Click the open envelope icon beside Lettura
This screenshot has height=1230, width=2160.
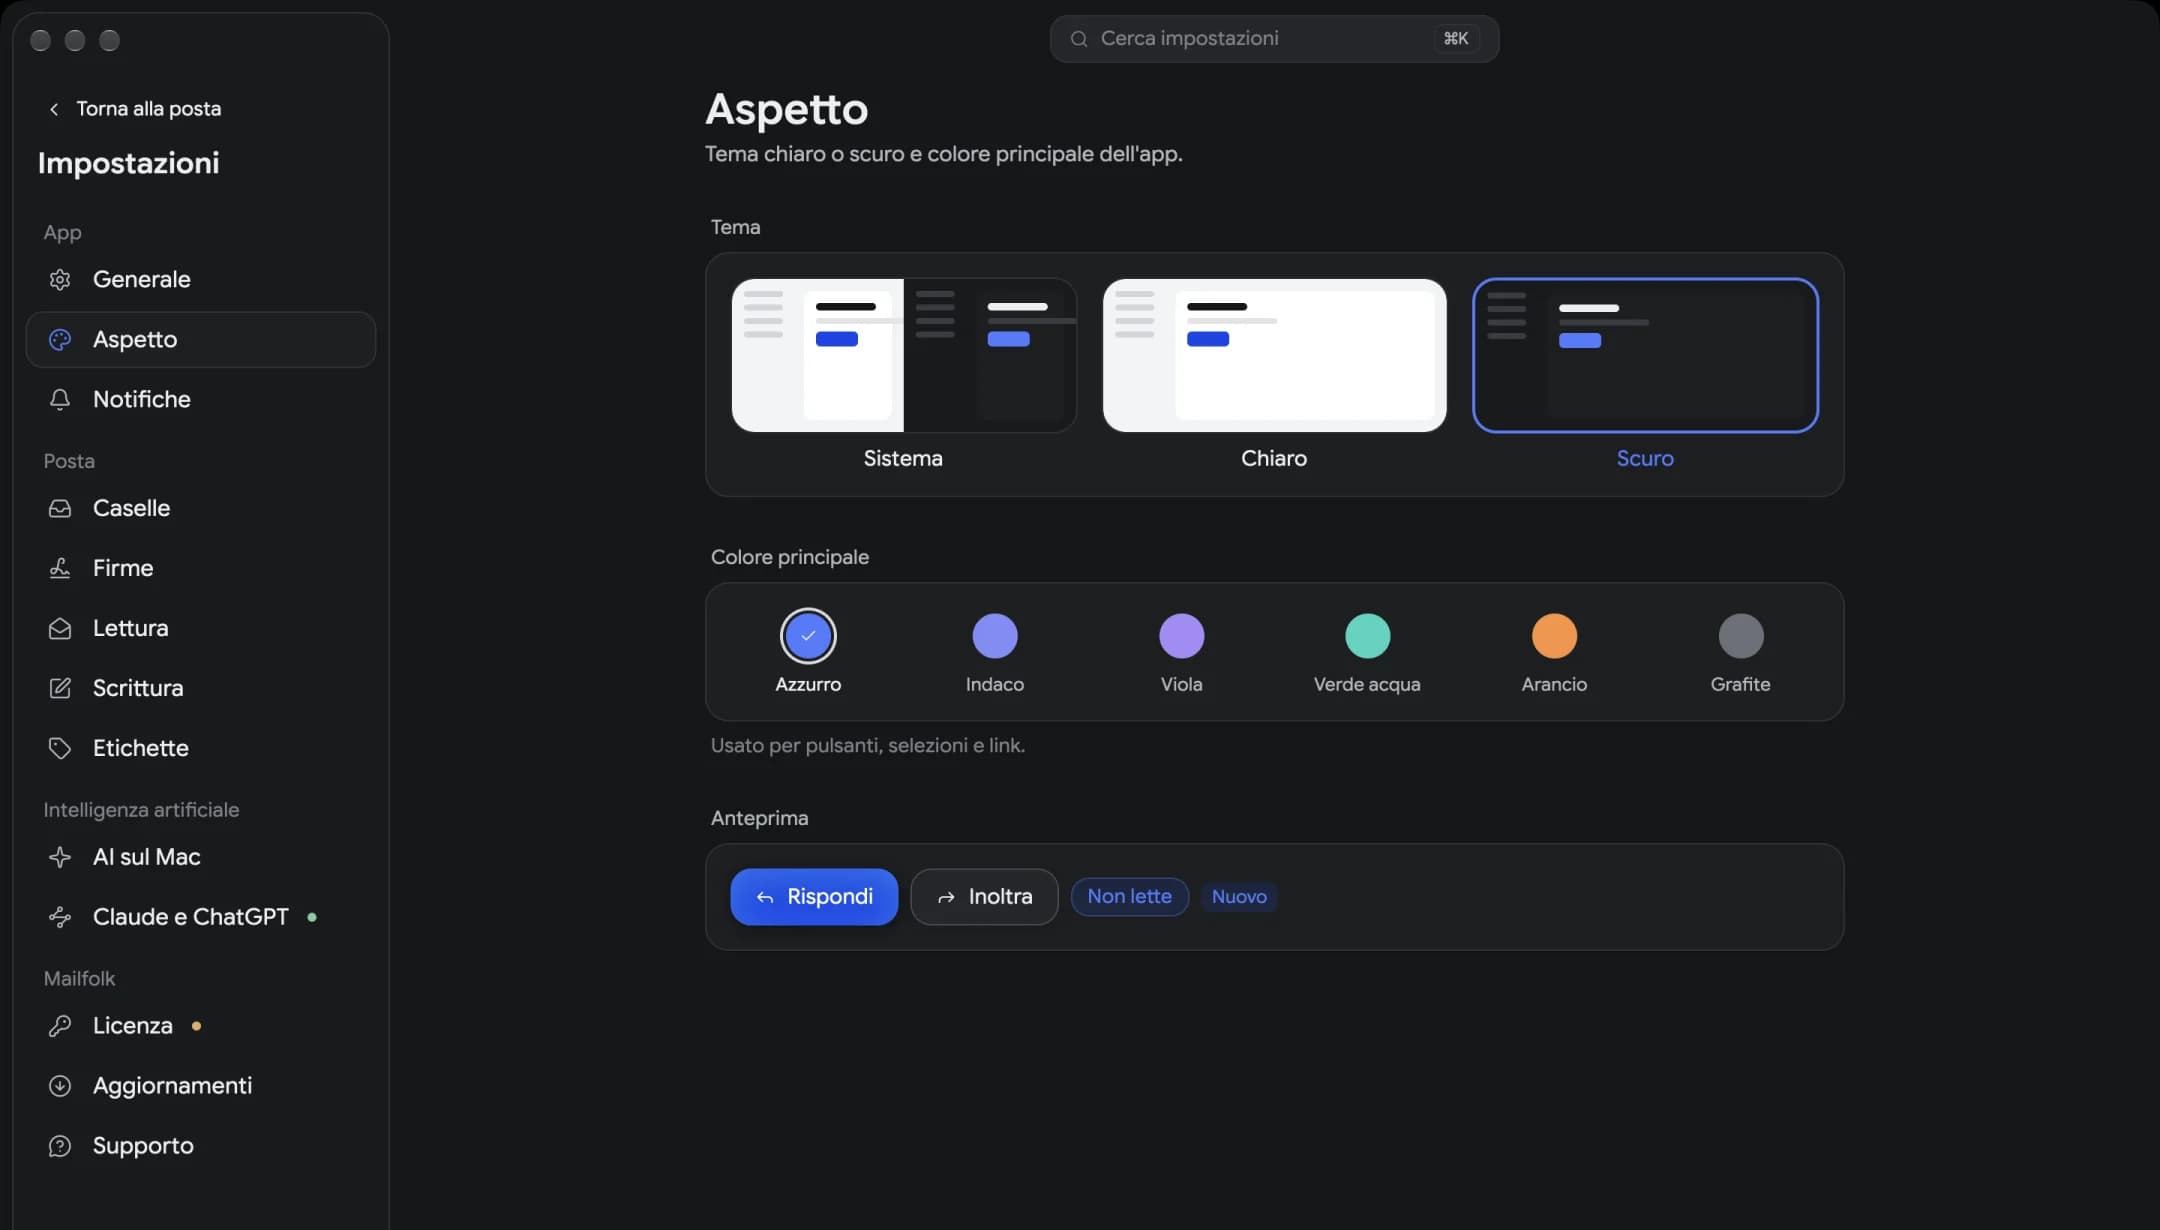pos(60,628)
